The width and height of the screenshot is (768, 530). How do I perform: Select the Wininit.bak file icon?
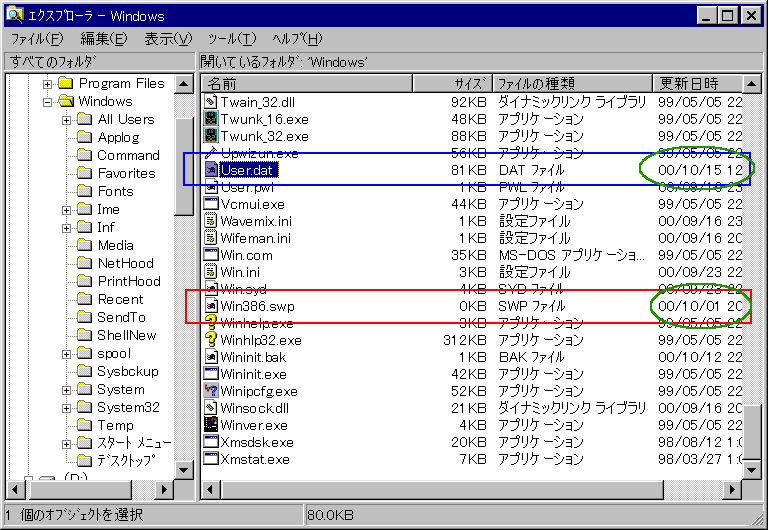(211, 357)
